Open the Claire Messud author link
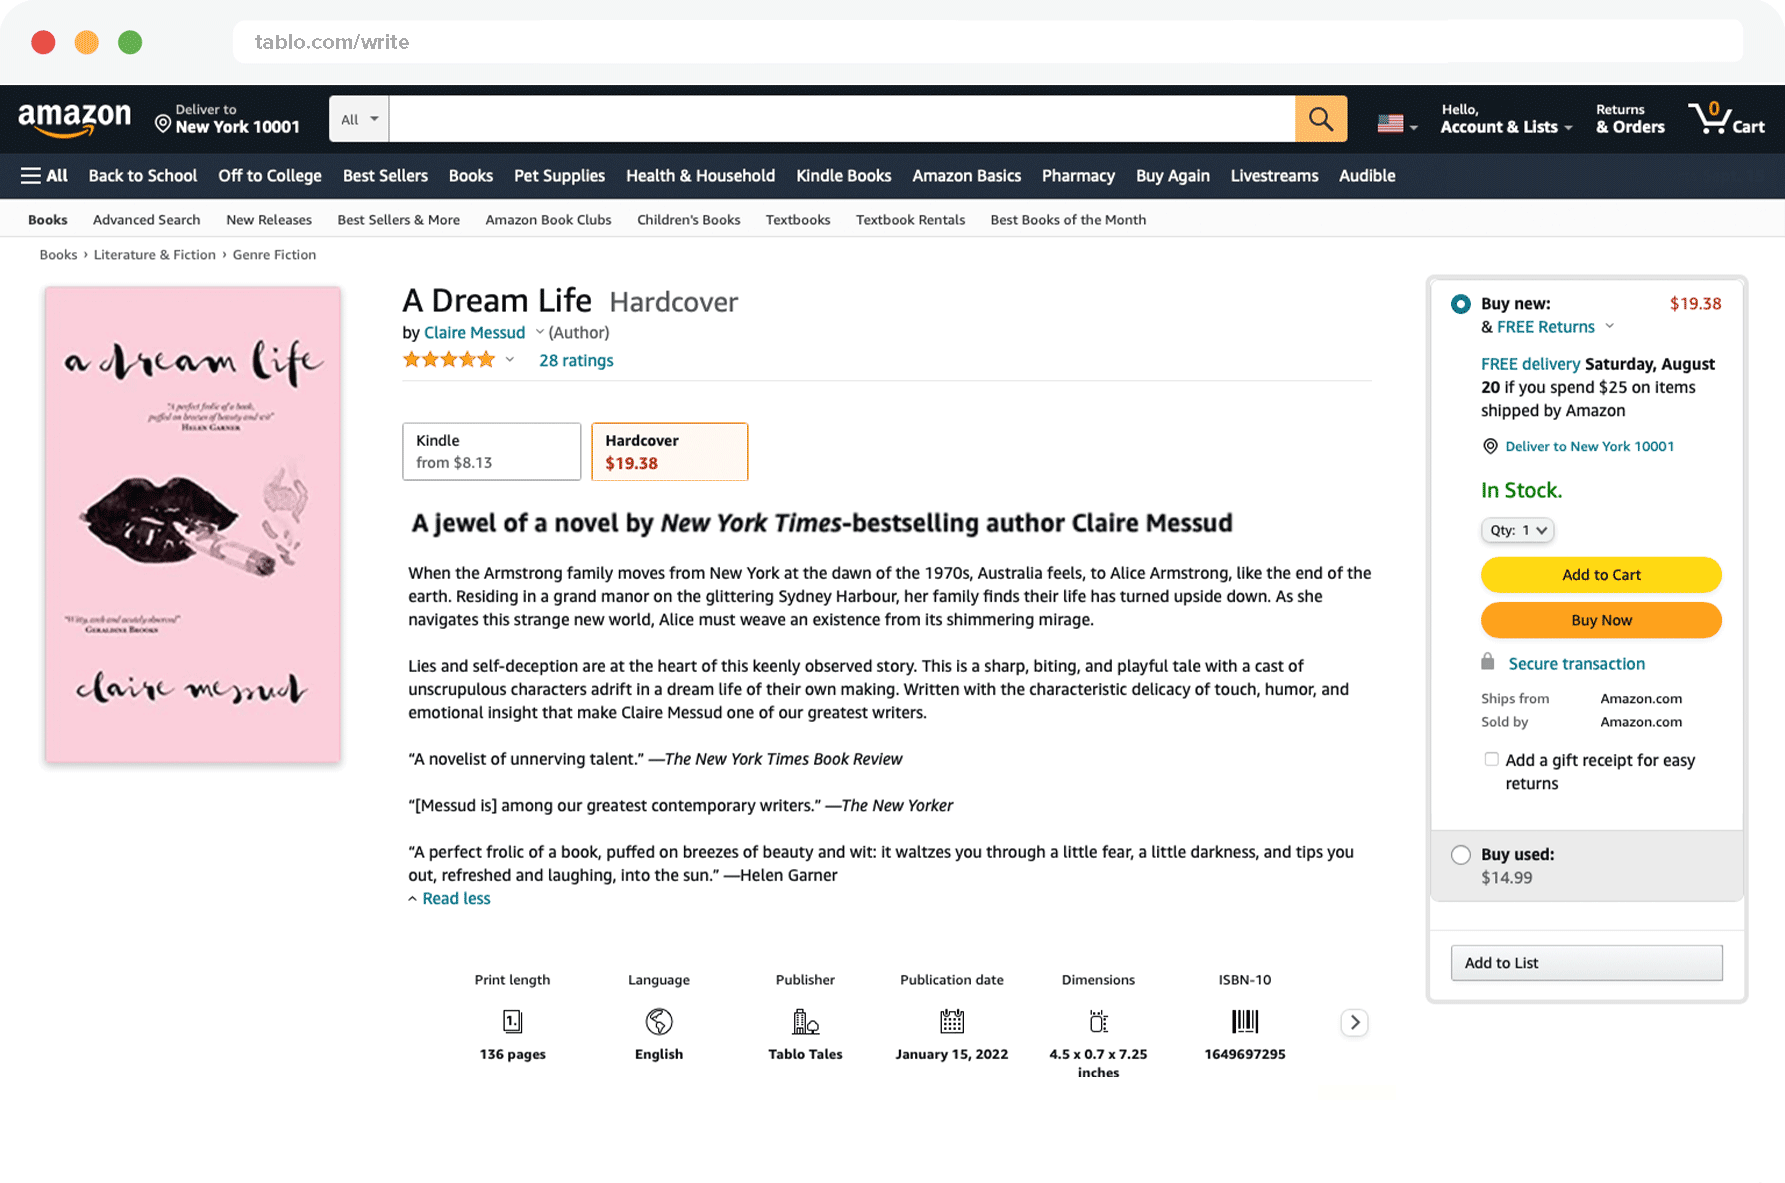1785x1183 pixels. click(x=474, y=333)
